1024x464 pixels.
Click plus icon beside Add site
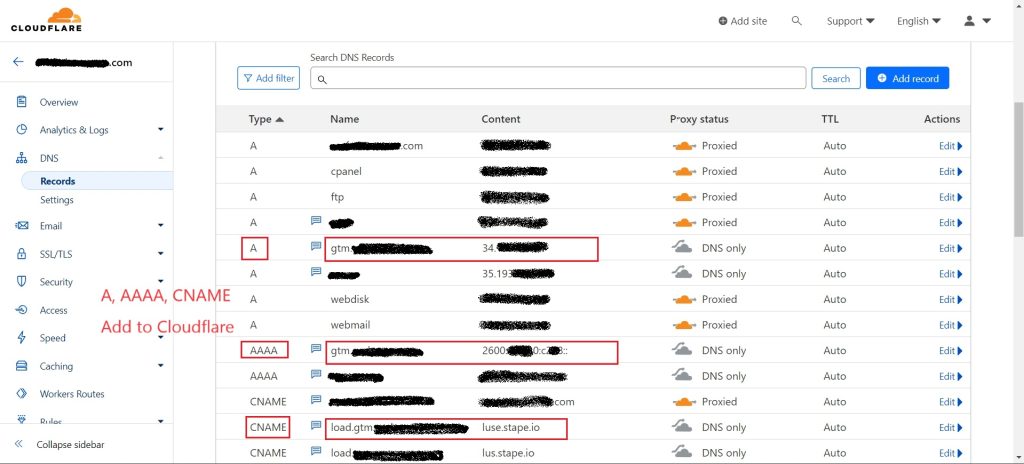click(x=722, y=21)
